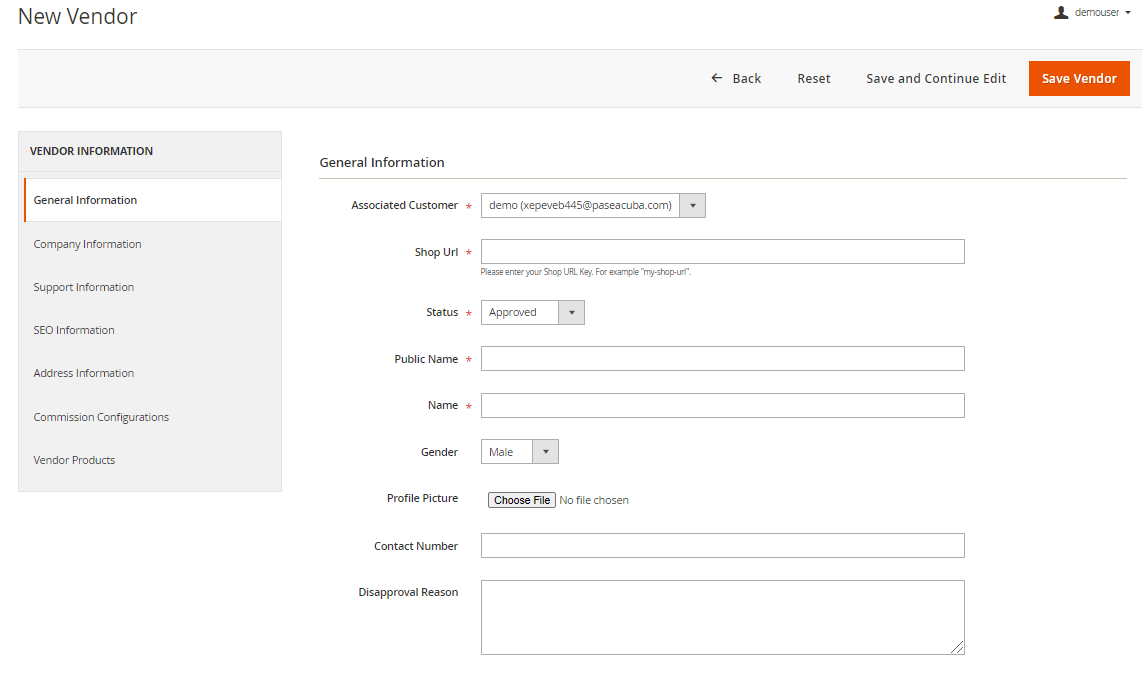The height and width of the screenshot is (676, 1144).
Task: Go to SEO Information tab
Action: [74, 330]
